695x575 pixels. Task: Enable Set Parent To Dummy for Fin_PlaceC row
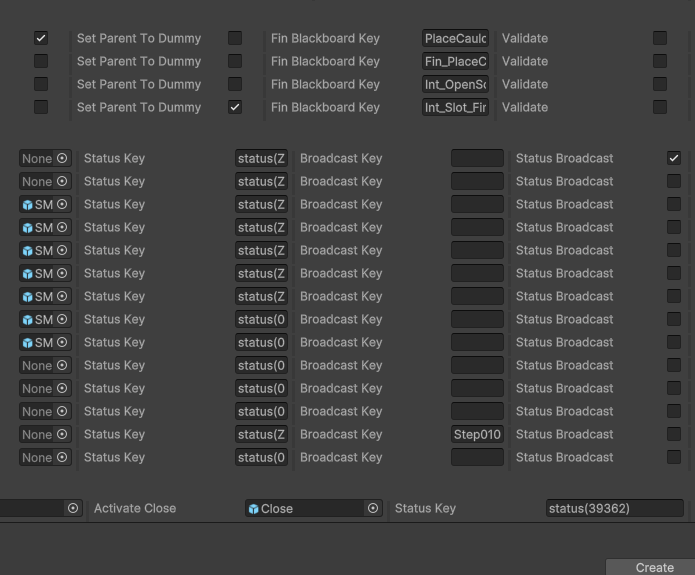pyautogui.click(x=235, y=61)
